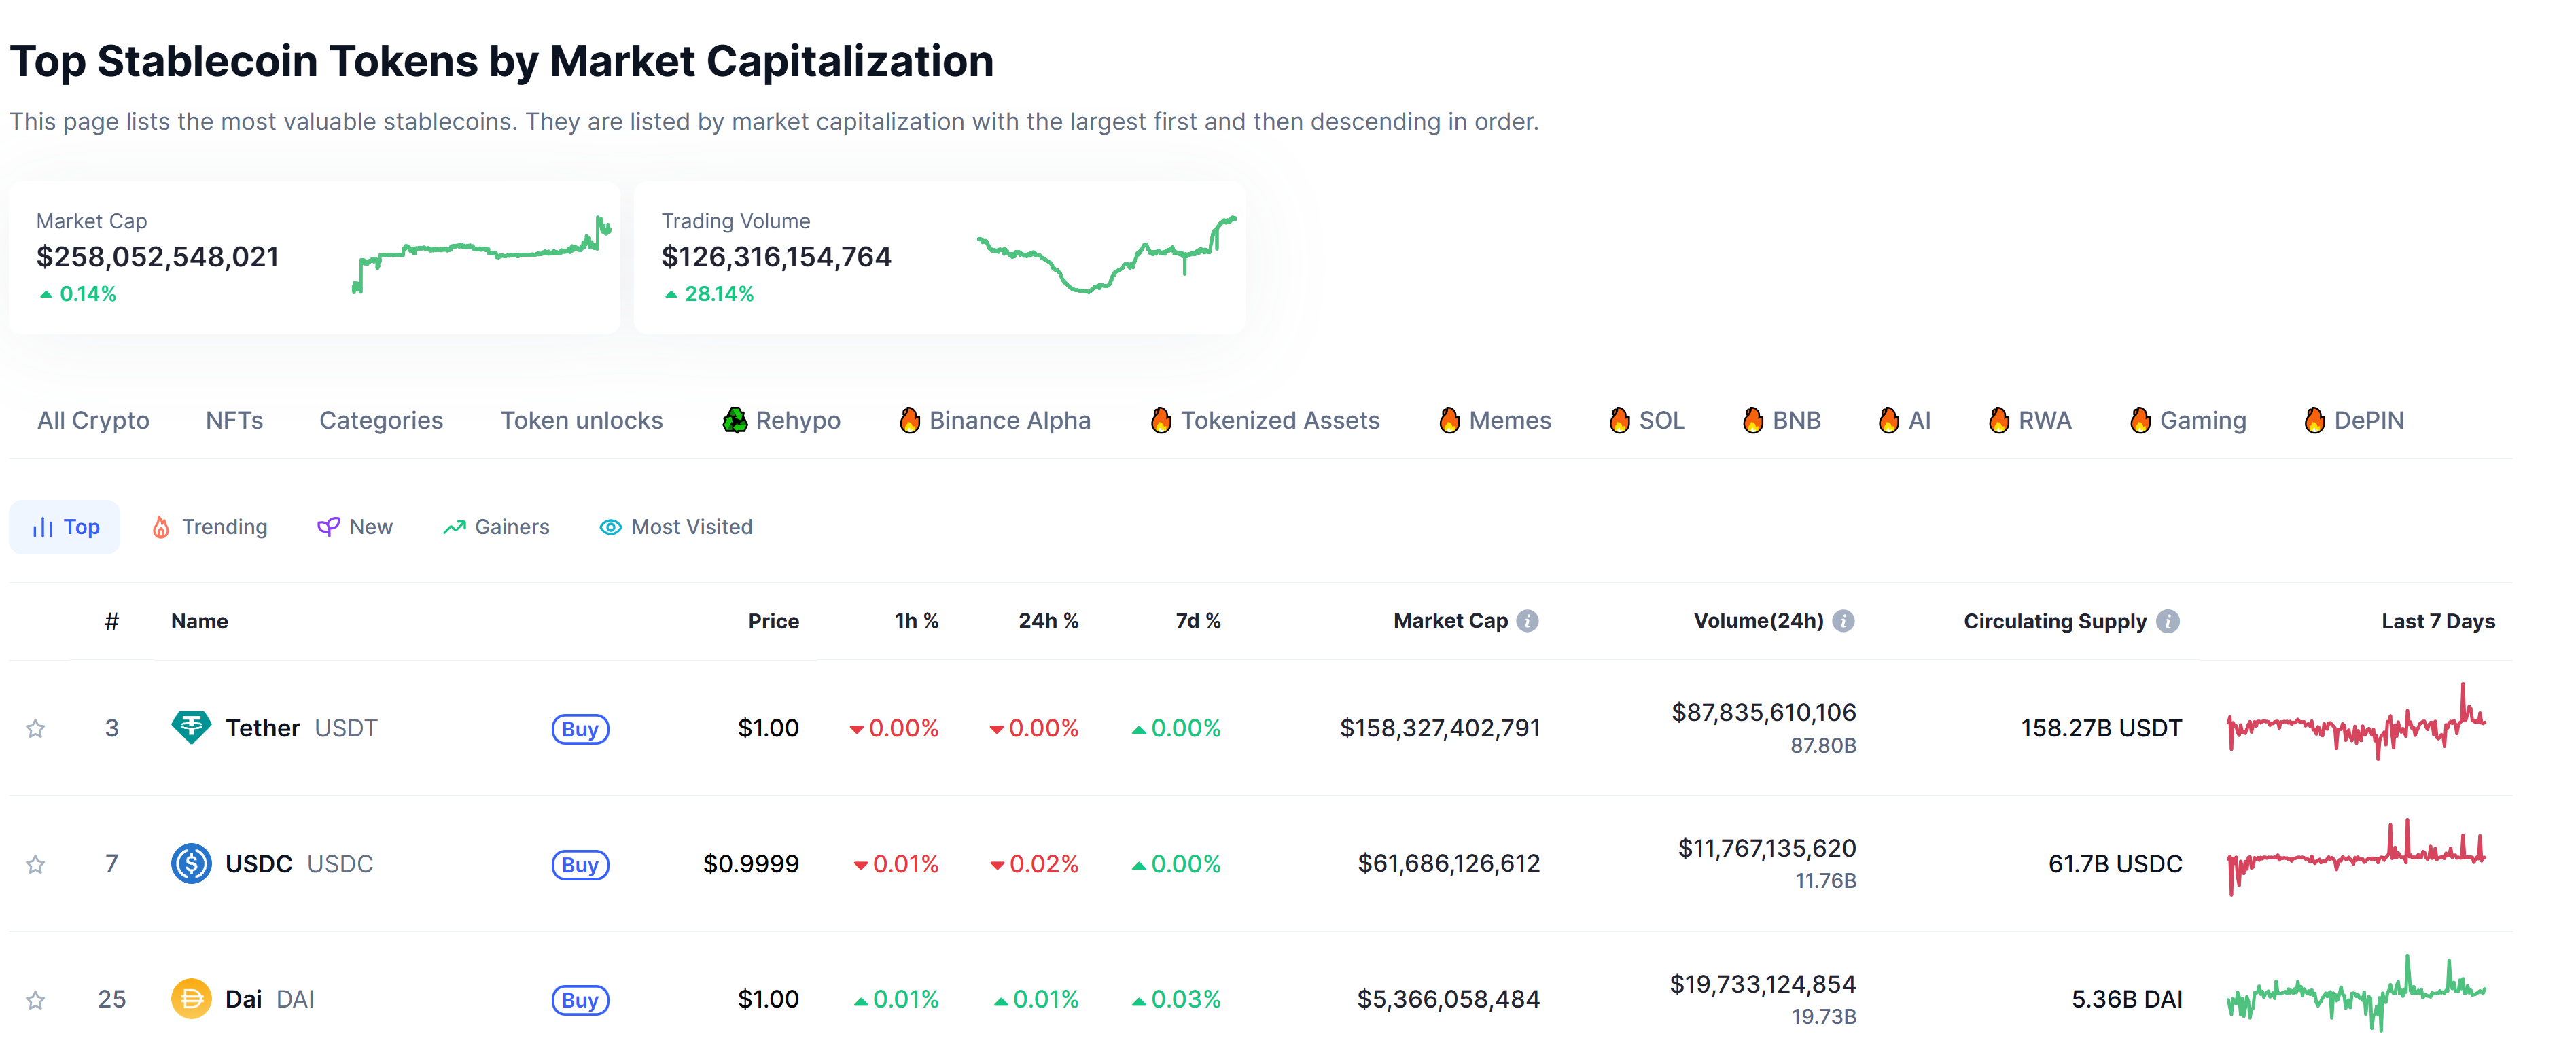
Task: Open the Gainers tab
Action: [x=496, y=527]
